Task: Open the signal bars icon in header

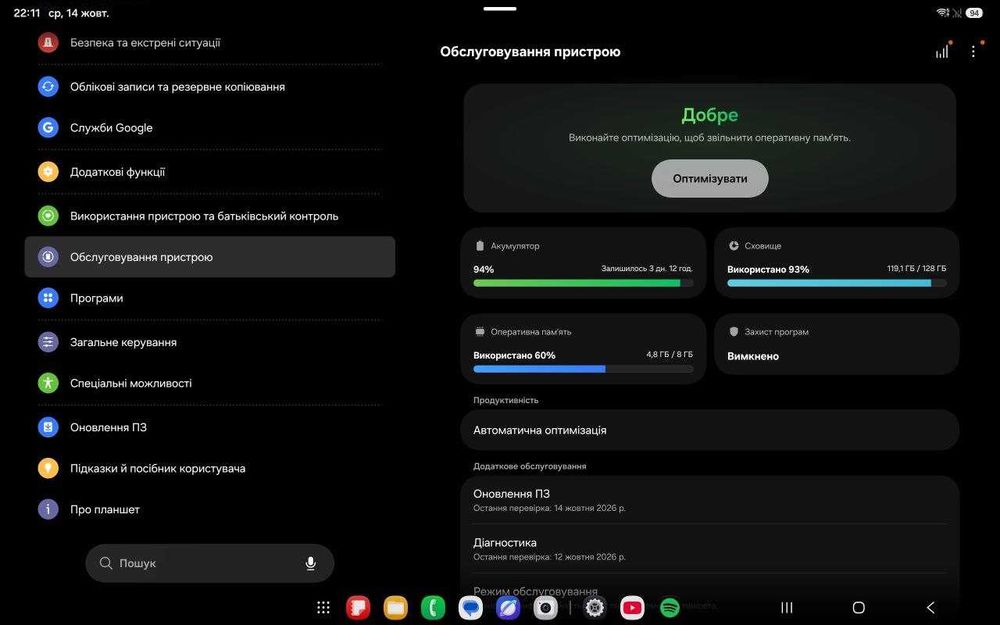Action: pos(942,52)
